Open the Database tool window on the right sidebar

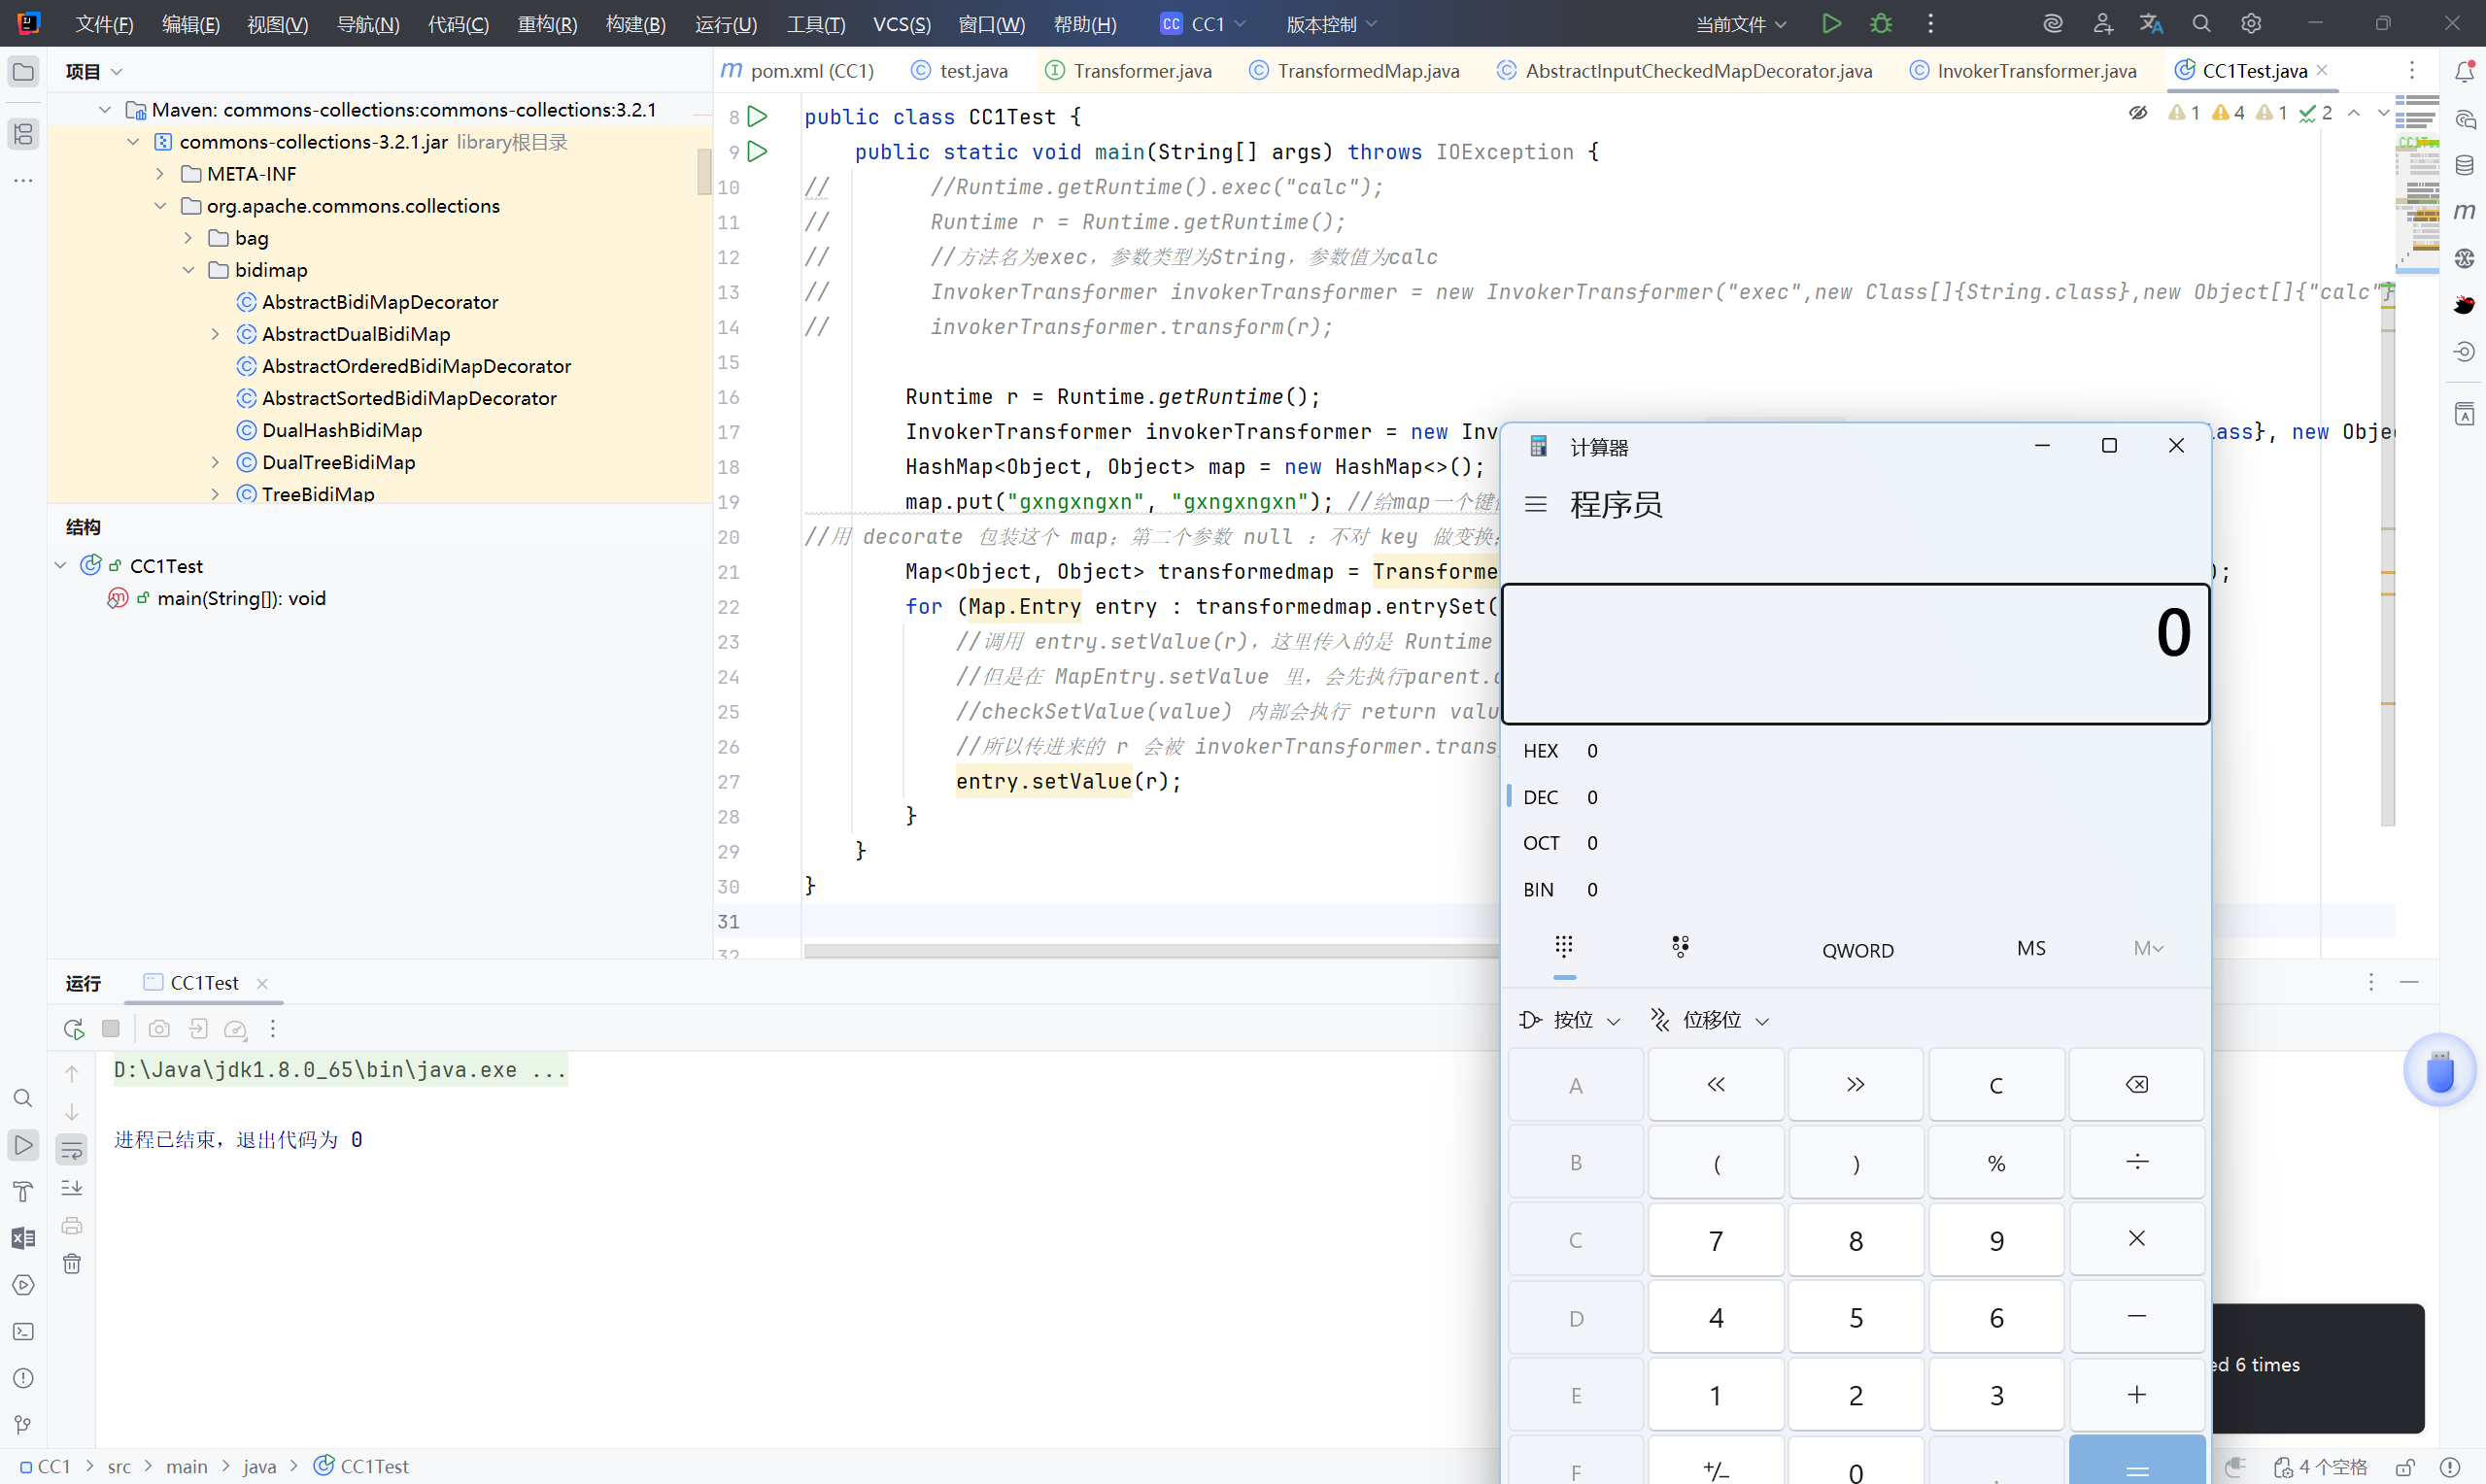2464,166
